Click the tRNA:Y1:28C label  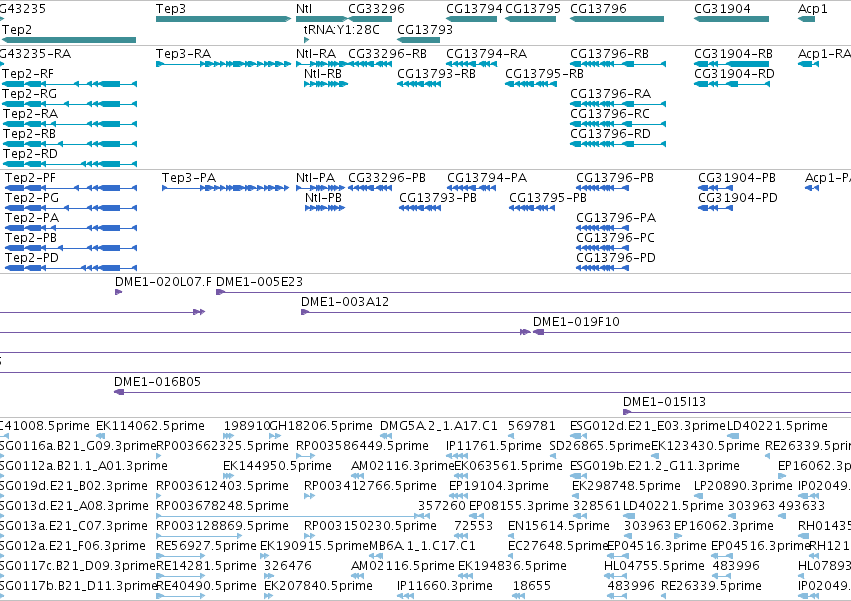(x=341, y=30)
